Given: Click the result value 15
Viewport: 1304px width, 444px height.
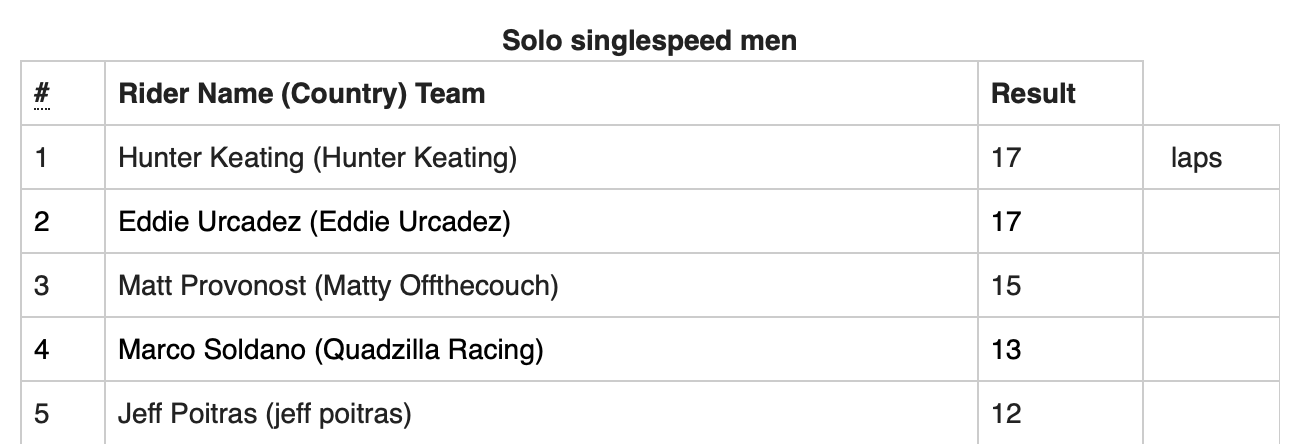Looking at the screenshot, I should (x=1006, y=286).
